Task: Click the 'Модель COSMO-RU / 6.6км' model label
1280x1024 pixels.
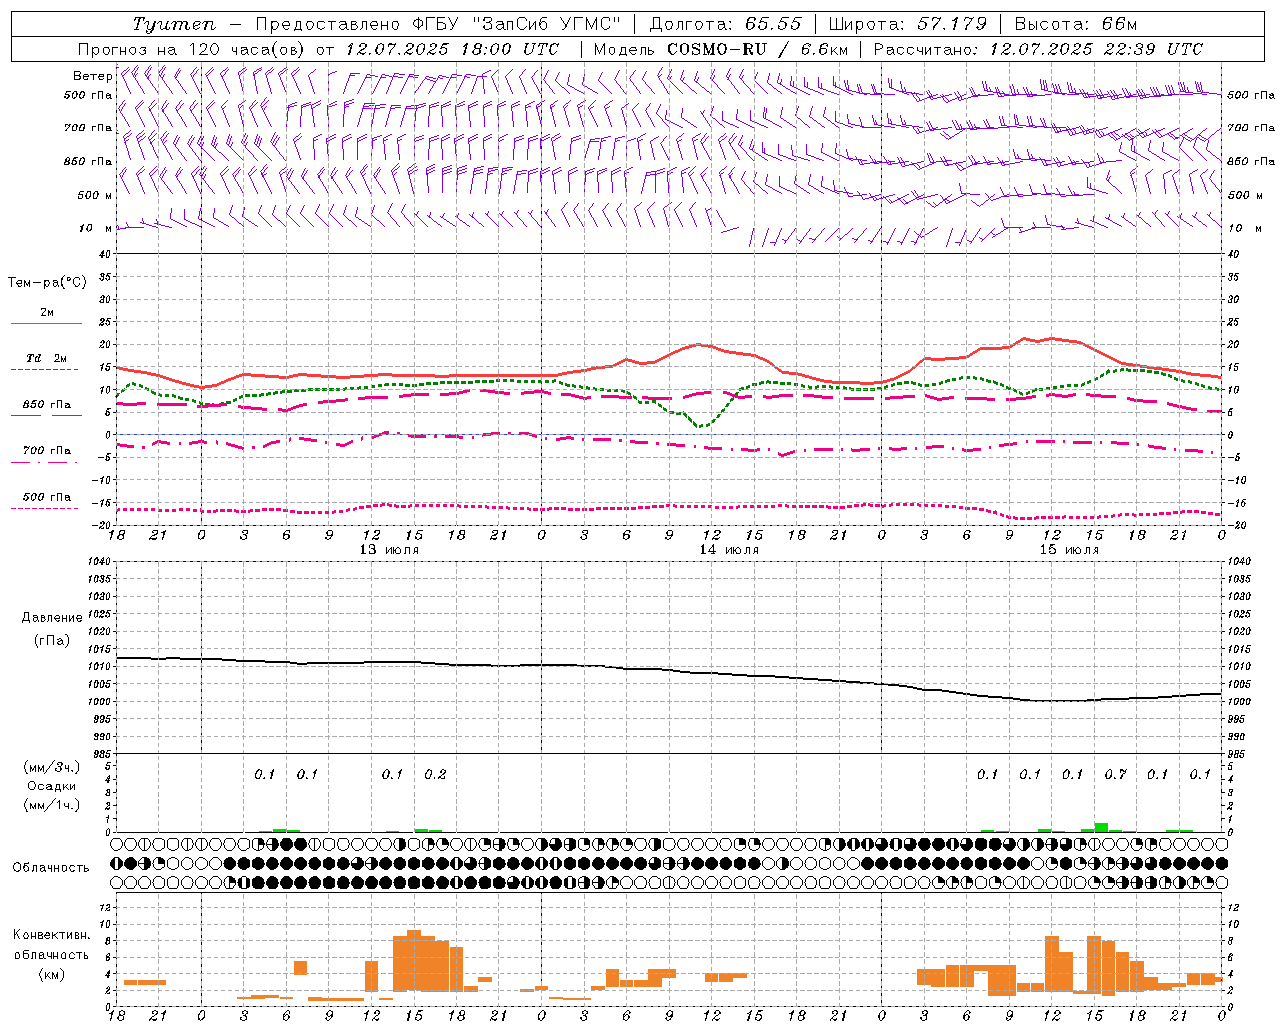Action: point(721,49)
